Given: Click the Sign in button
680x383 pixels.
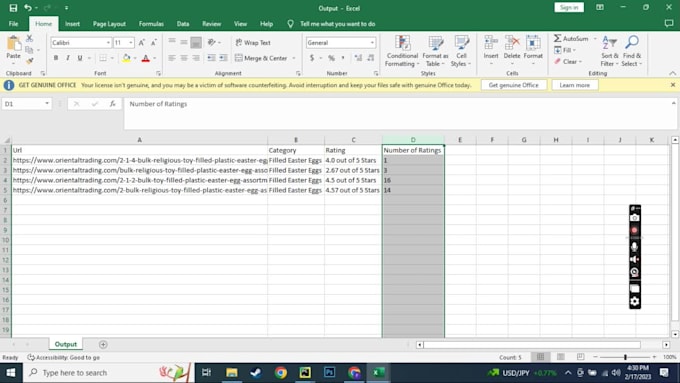Looking at the screenshot, I should 569,7.
